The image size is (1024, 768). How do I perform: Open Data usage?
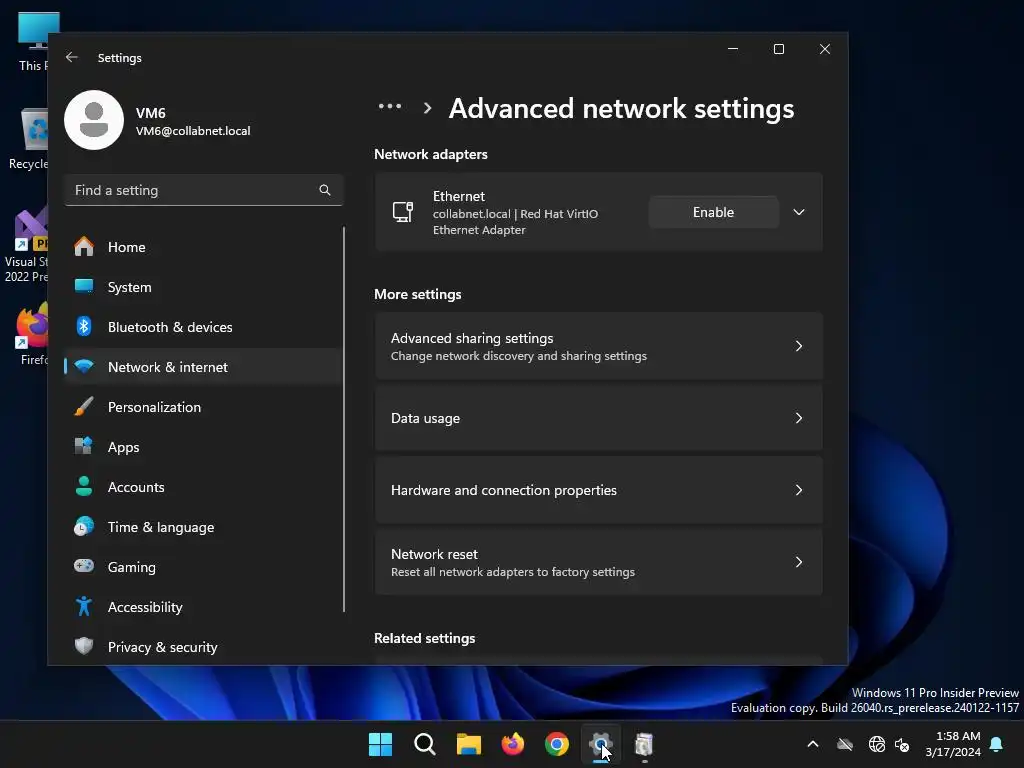(x=598, y=418)
